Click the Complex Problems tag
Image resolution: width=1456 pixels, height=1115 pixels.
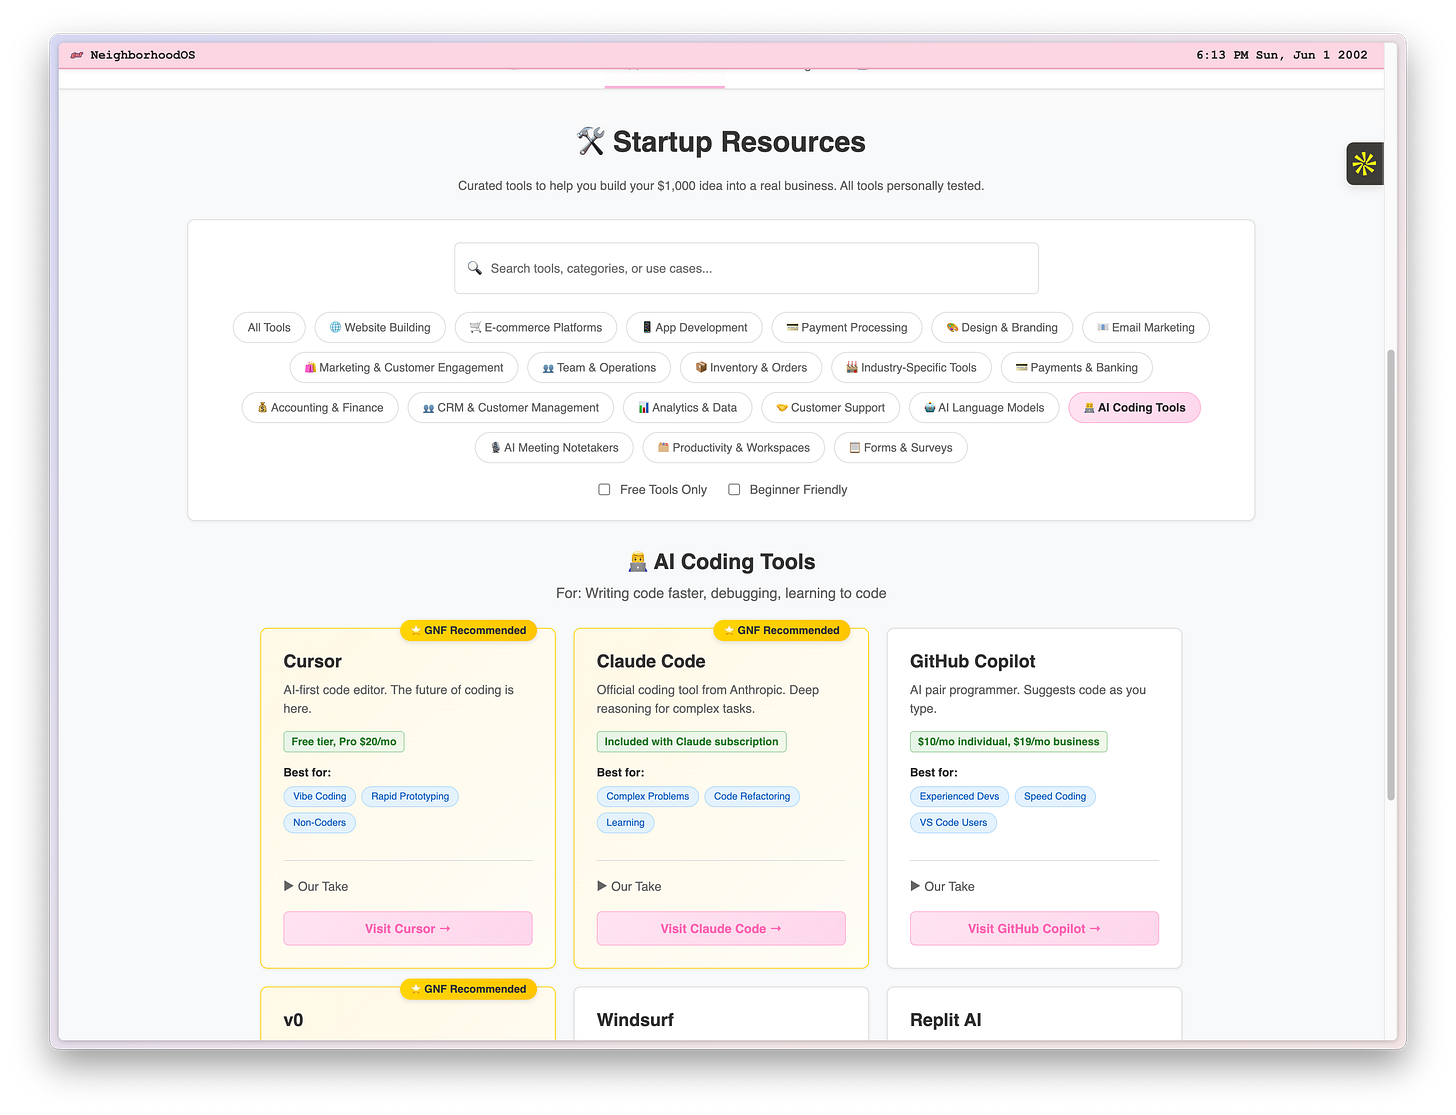tap(648, 796)
